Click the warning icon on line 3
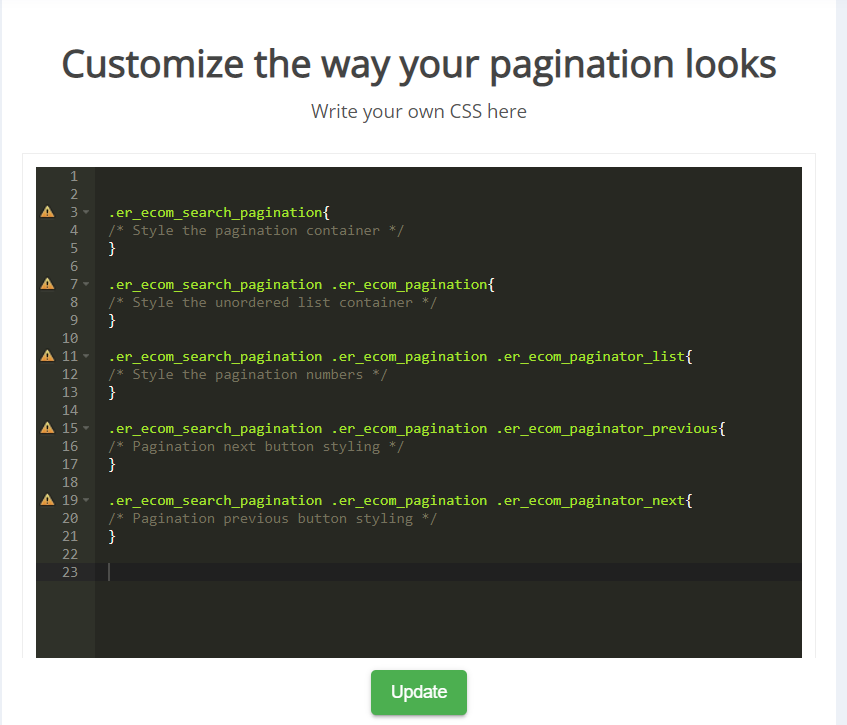Viewport: 847px width, 725px height. point(47,212)
